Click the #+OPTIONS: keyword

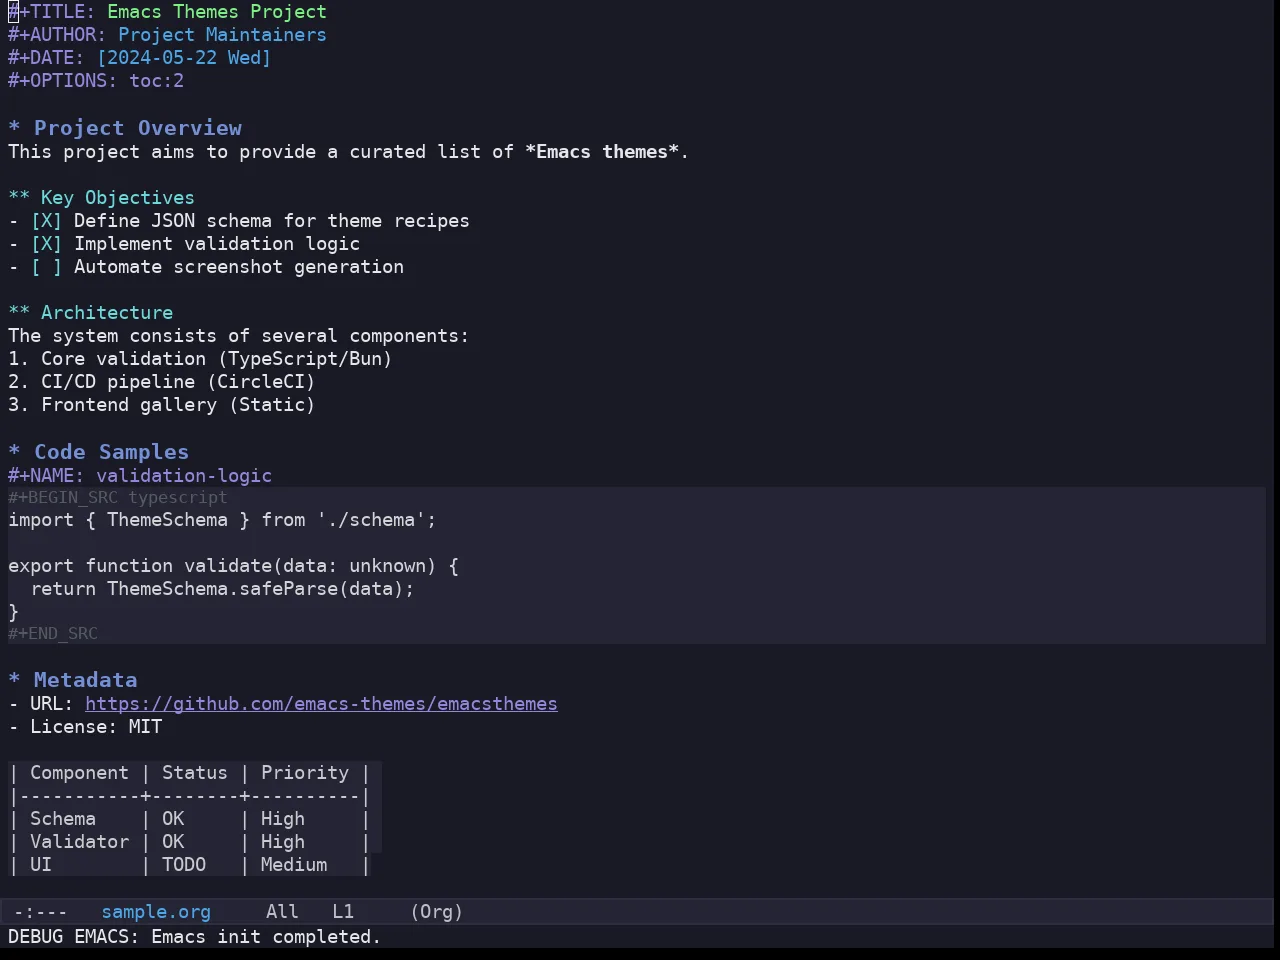63,81
